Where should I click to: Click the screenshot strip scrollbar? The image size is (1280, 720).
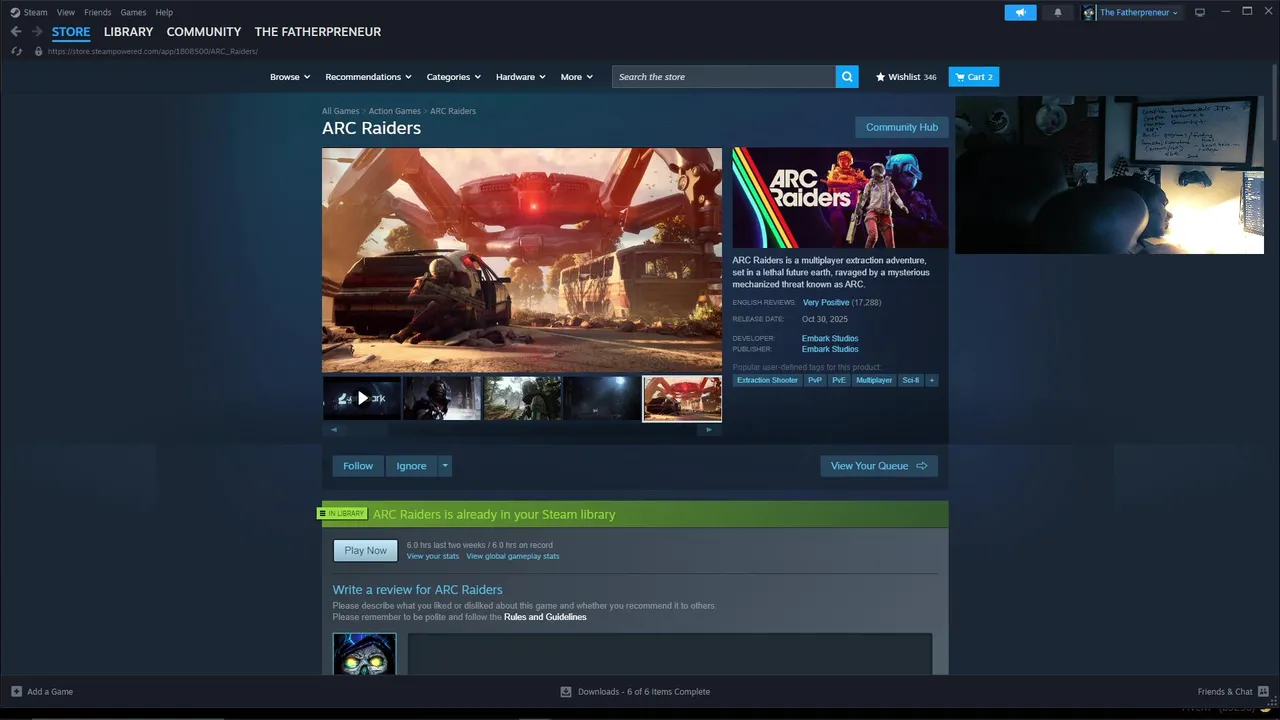click(522, 430)
